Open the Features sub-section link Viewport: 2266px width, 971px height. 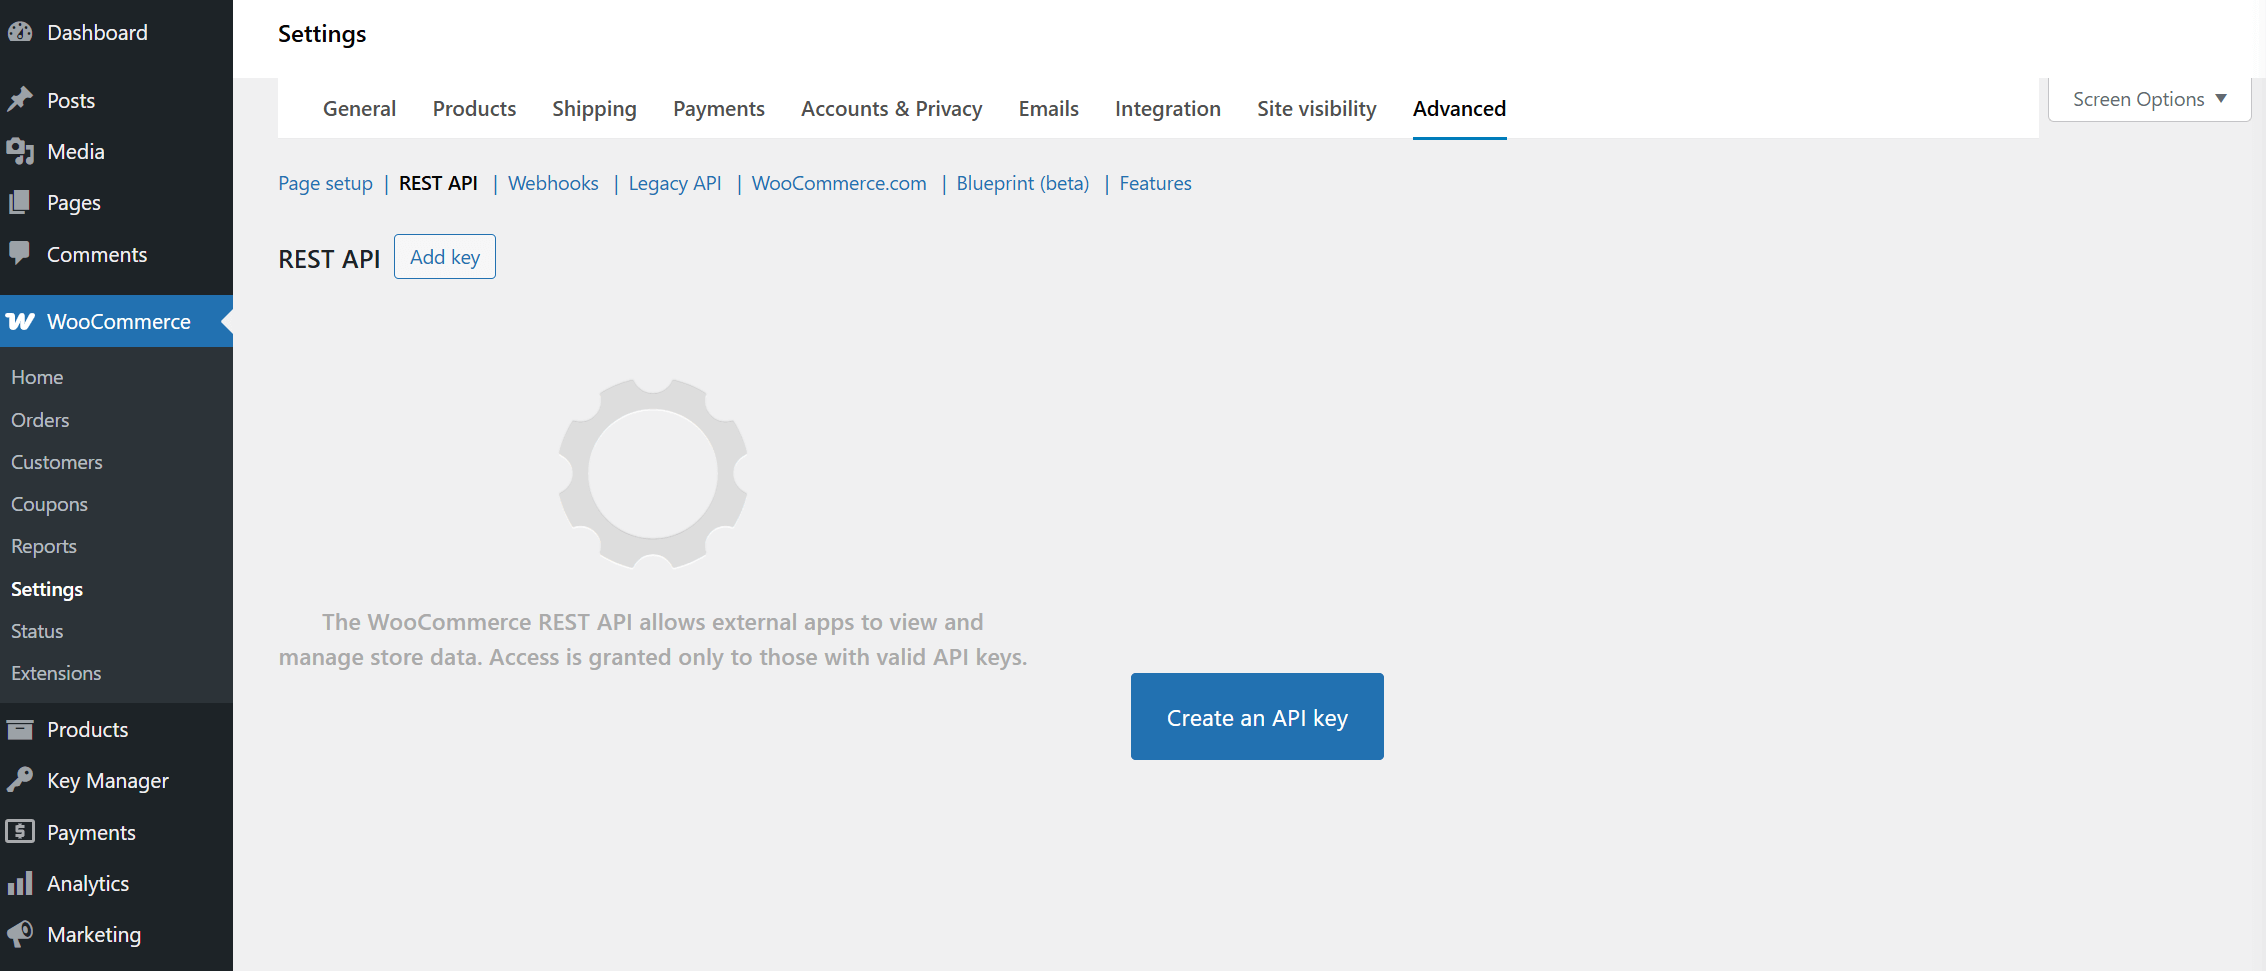(1155, 183)
